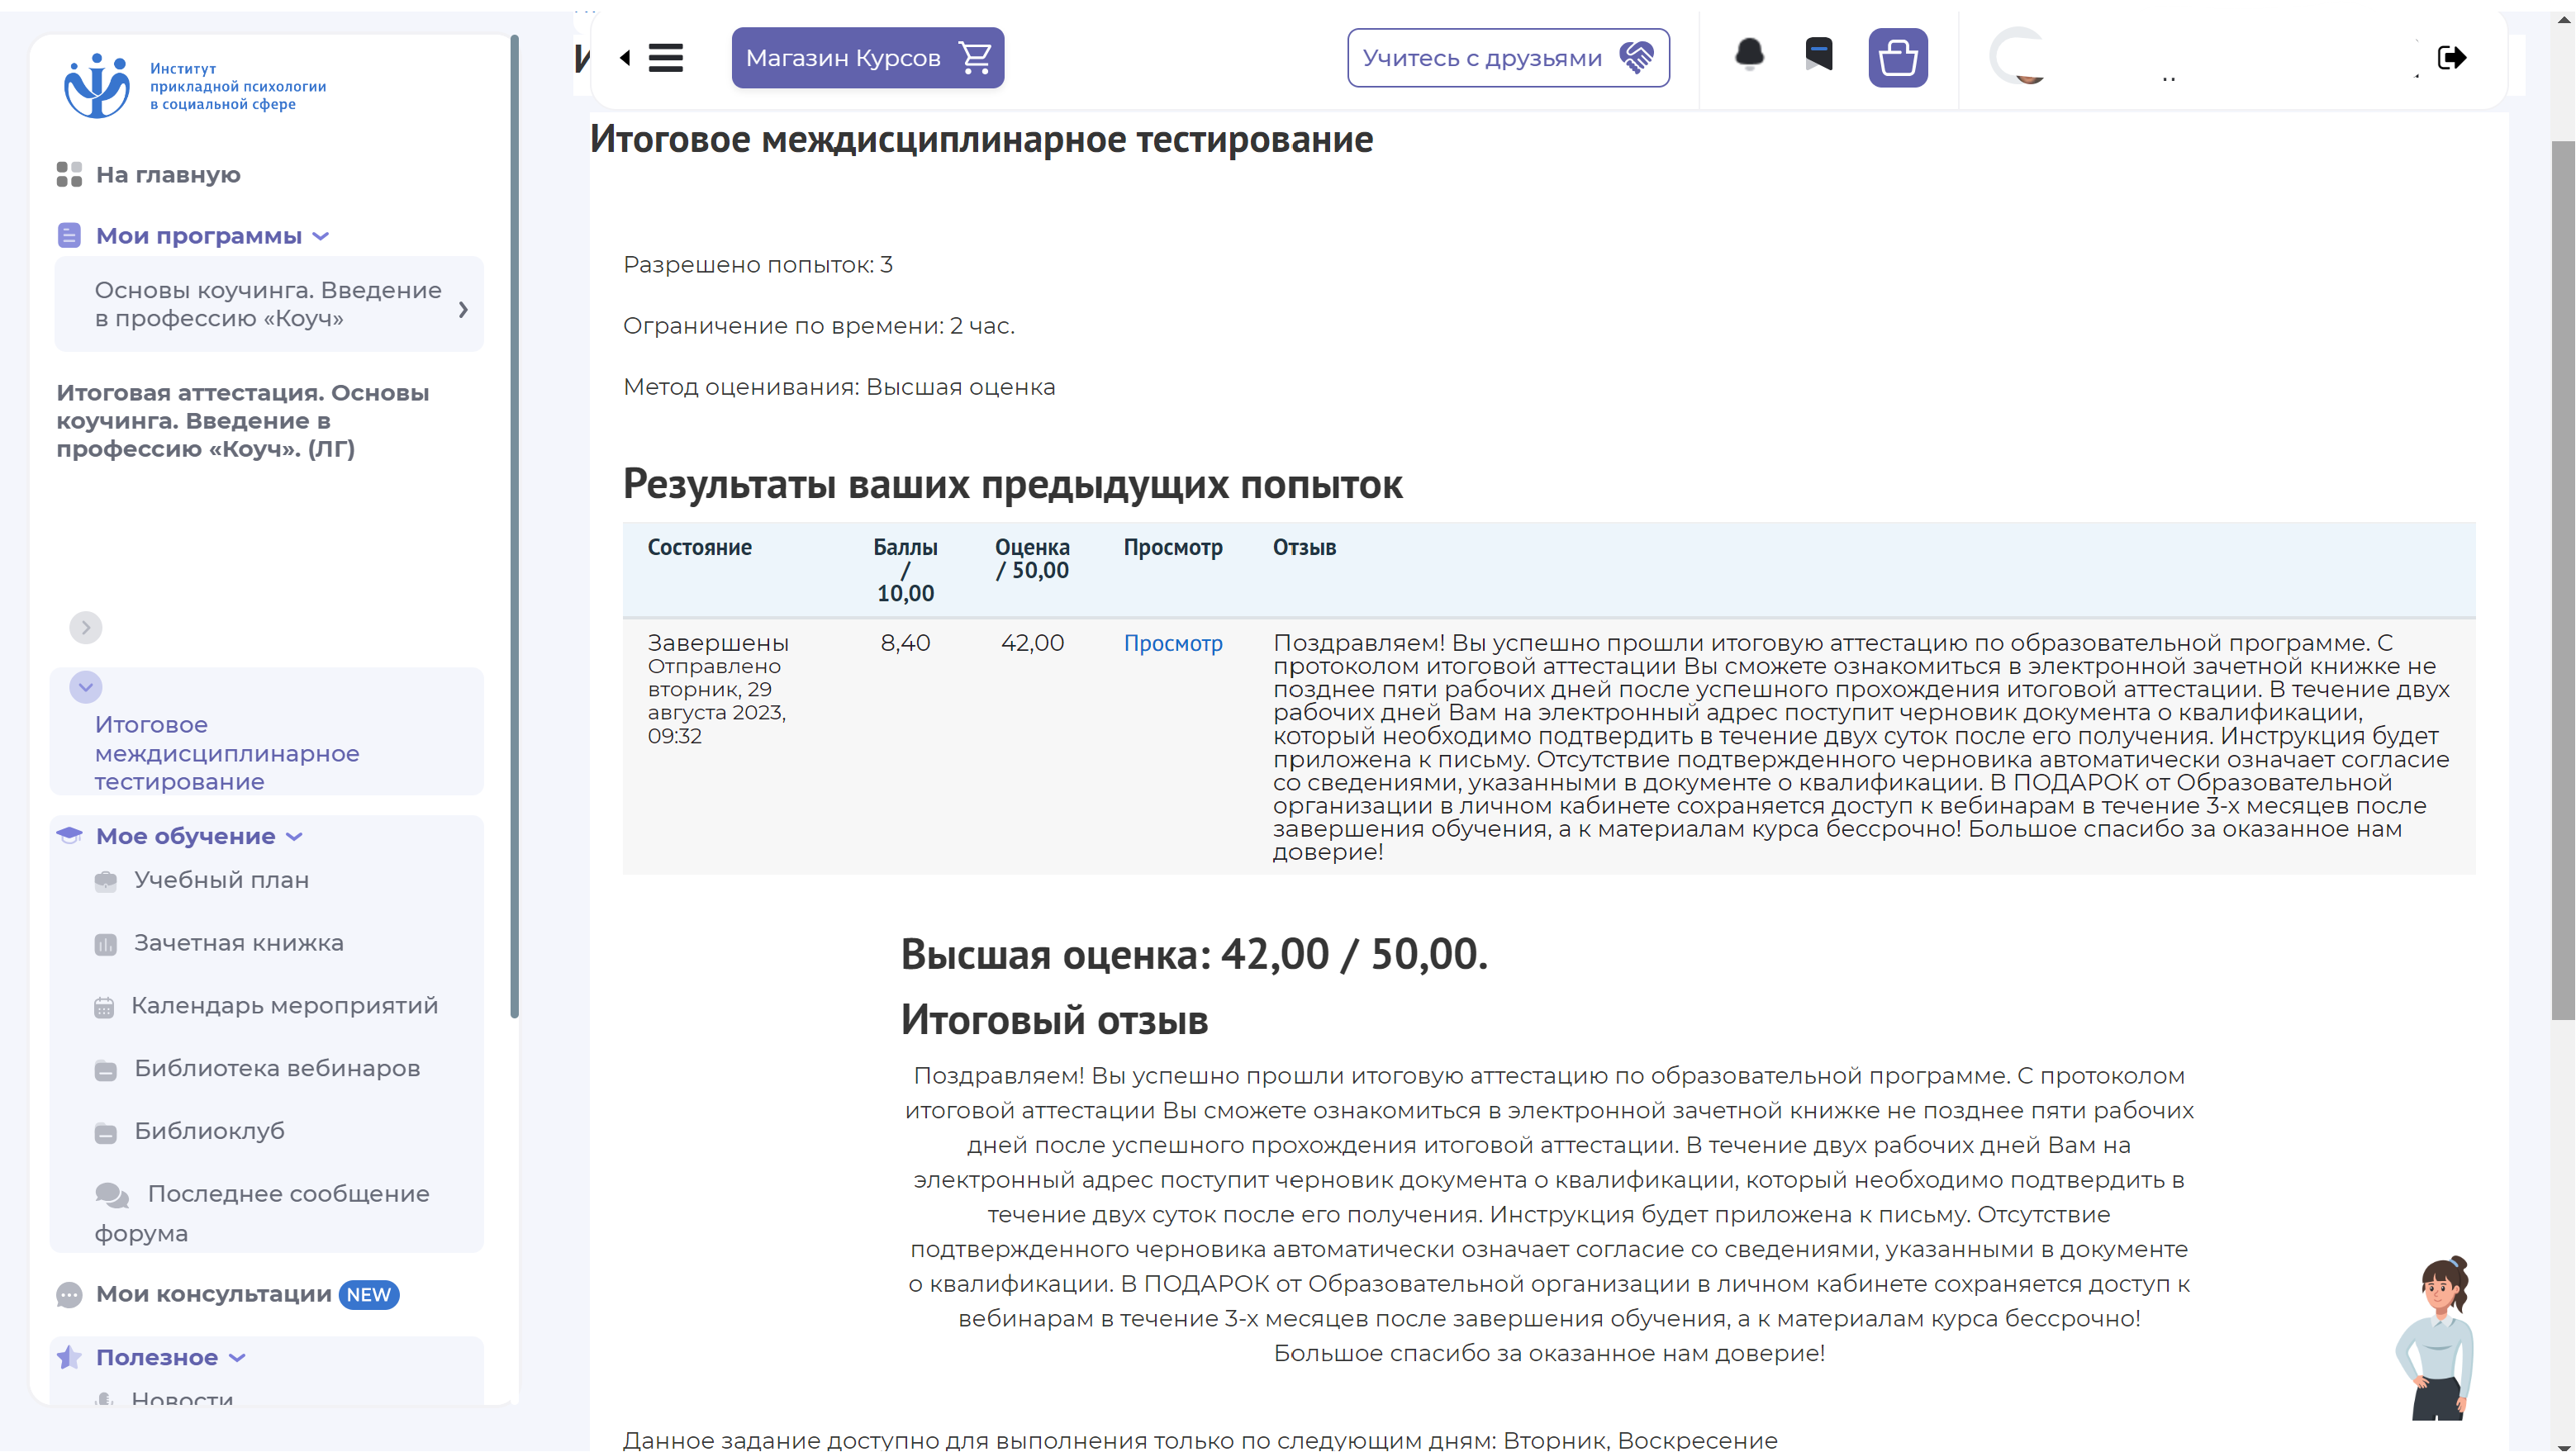Open Библиотека вебинаров
This screenshot has width=2576, height=1452.
click(277, 1069)
